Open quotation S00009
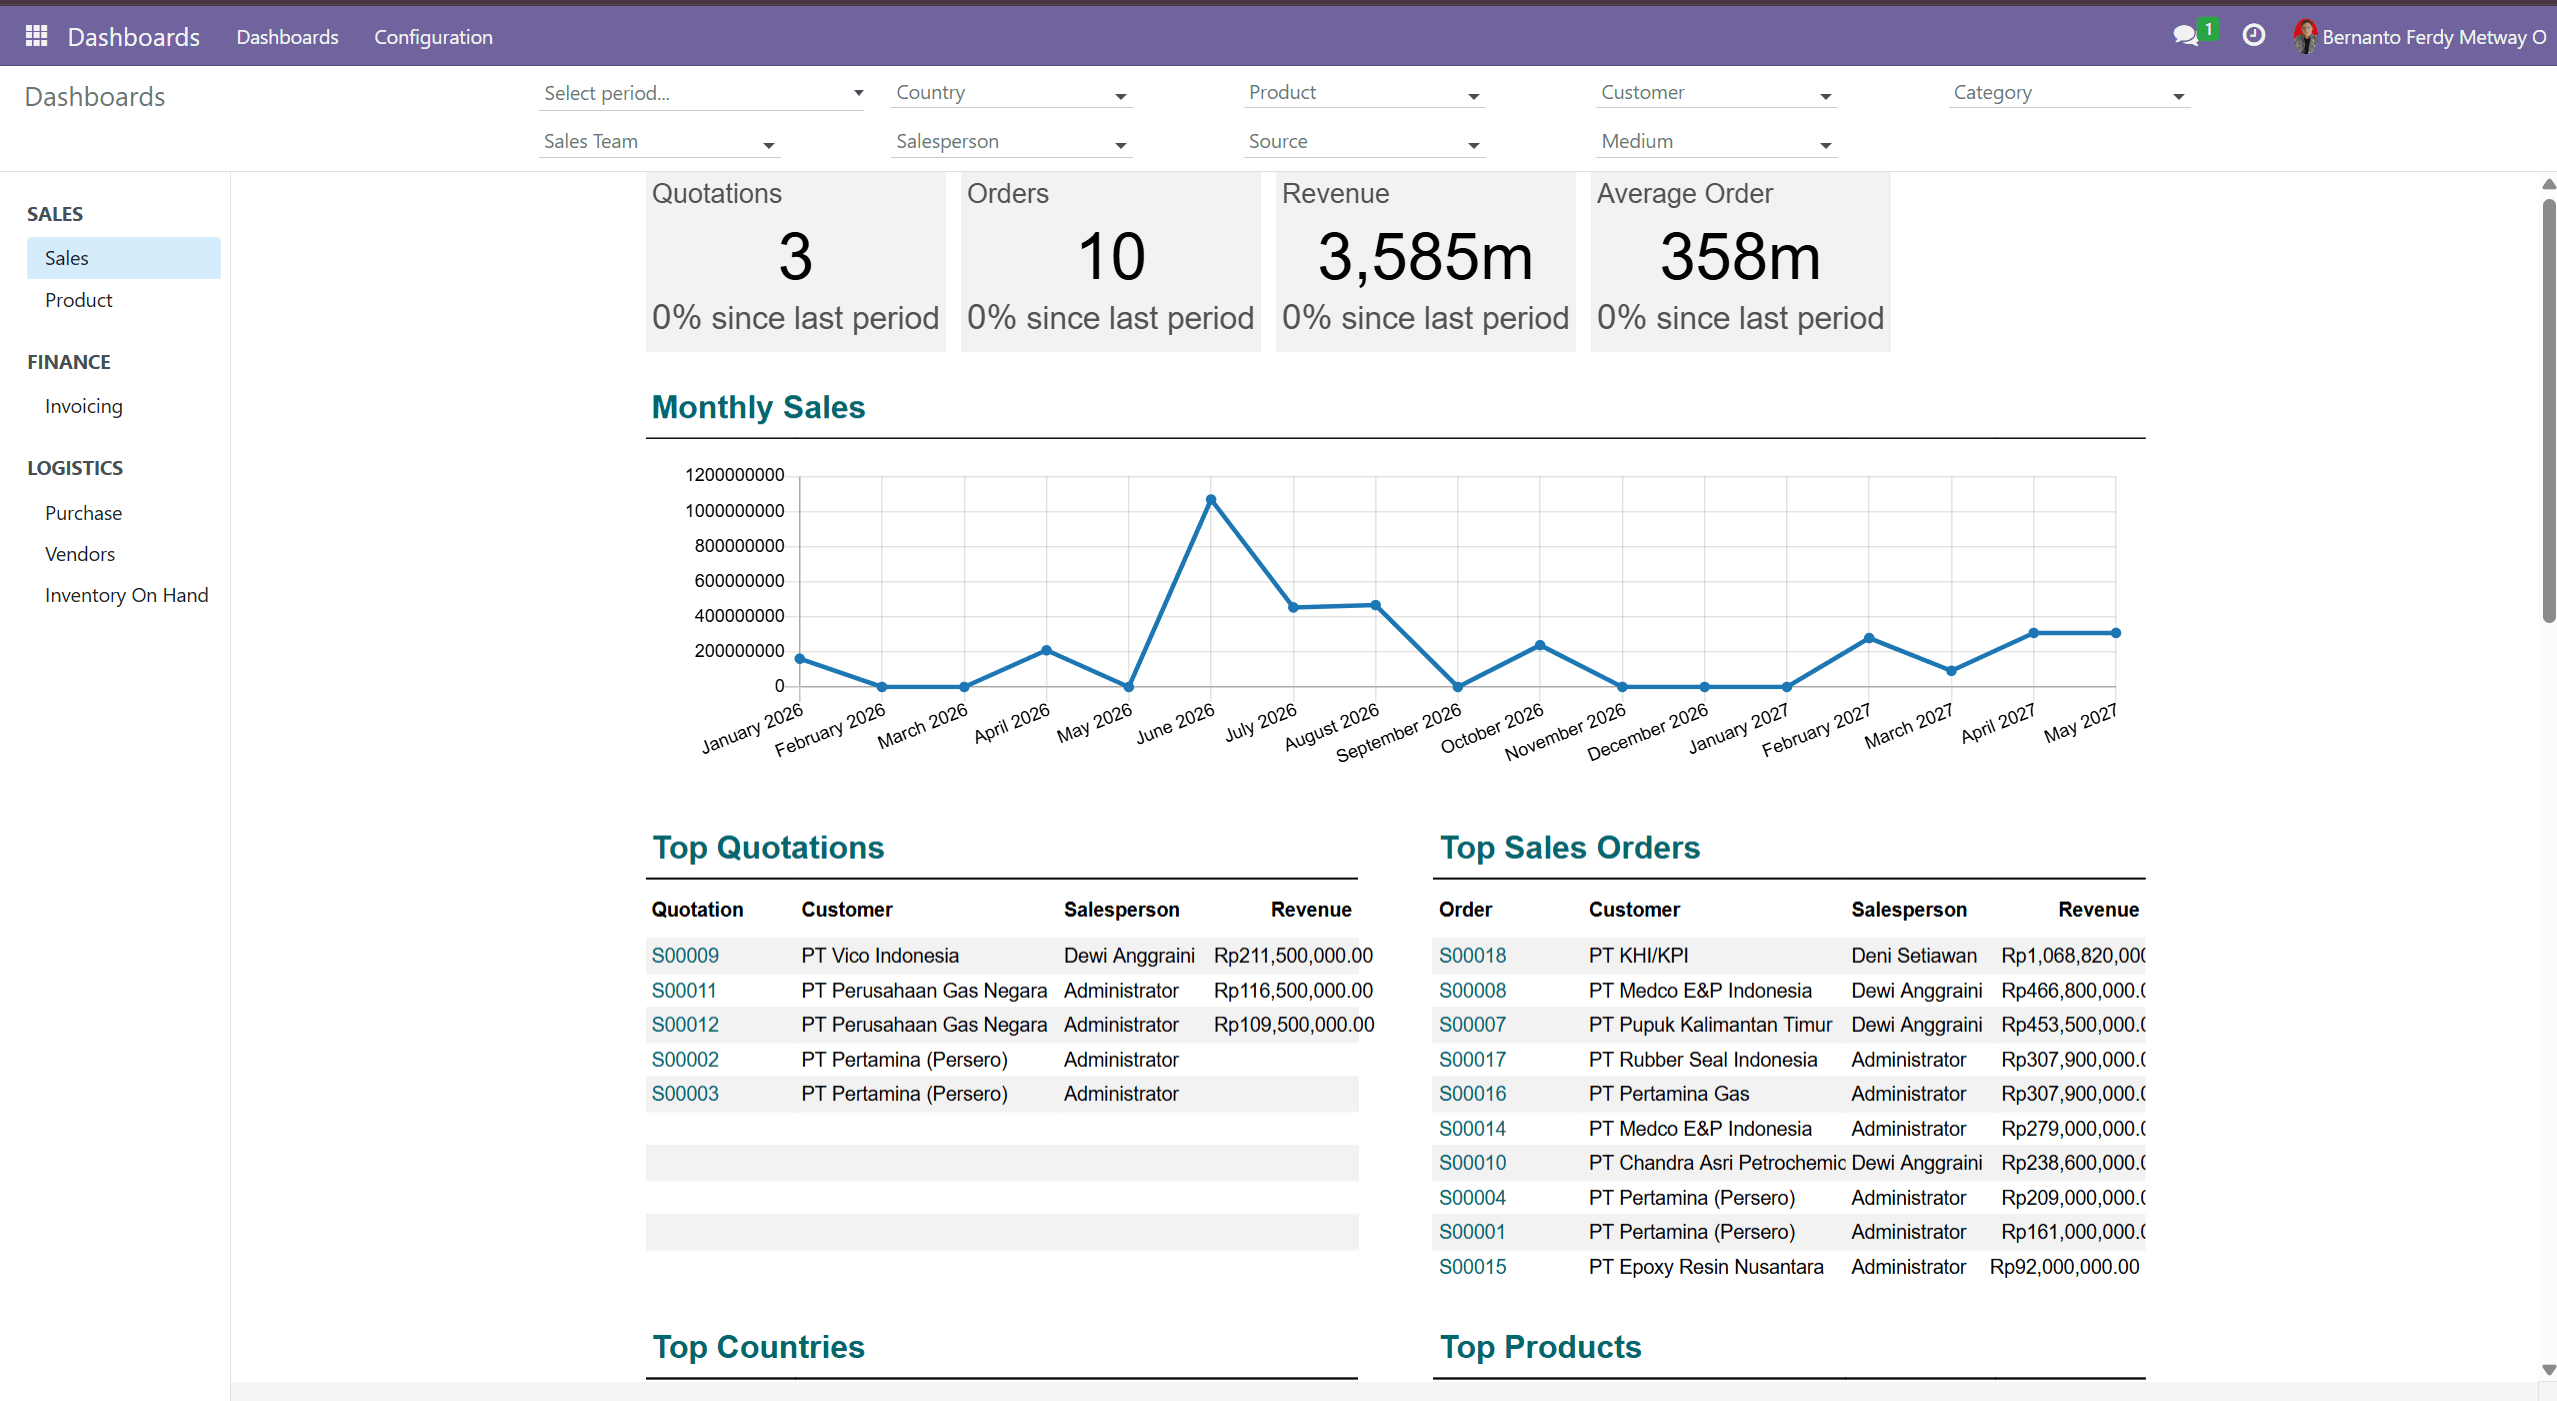Image resolution: width=2557 pixels, height=1401 pixels. 685,956
